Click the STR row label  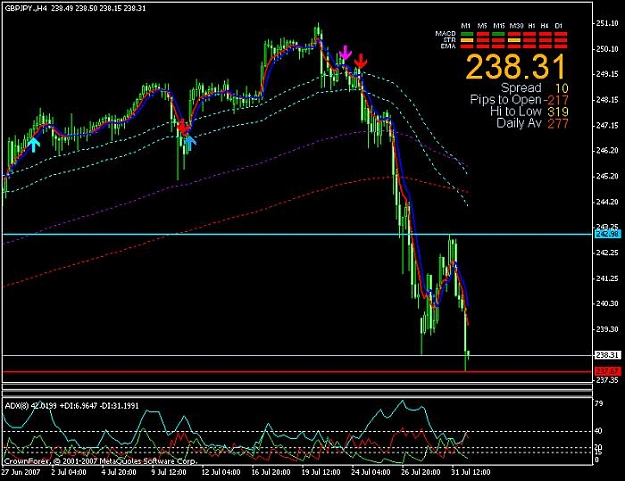[x=449, y=40]
